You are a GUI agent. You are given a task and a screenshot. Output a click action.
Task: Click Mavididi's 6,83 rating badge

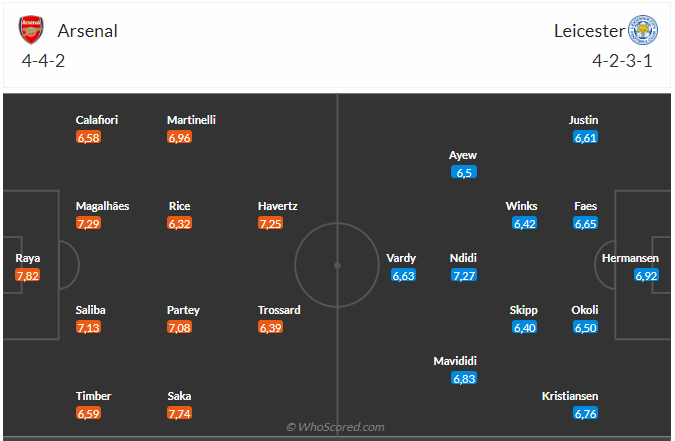click(x=464, y=378)
